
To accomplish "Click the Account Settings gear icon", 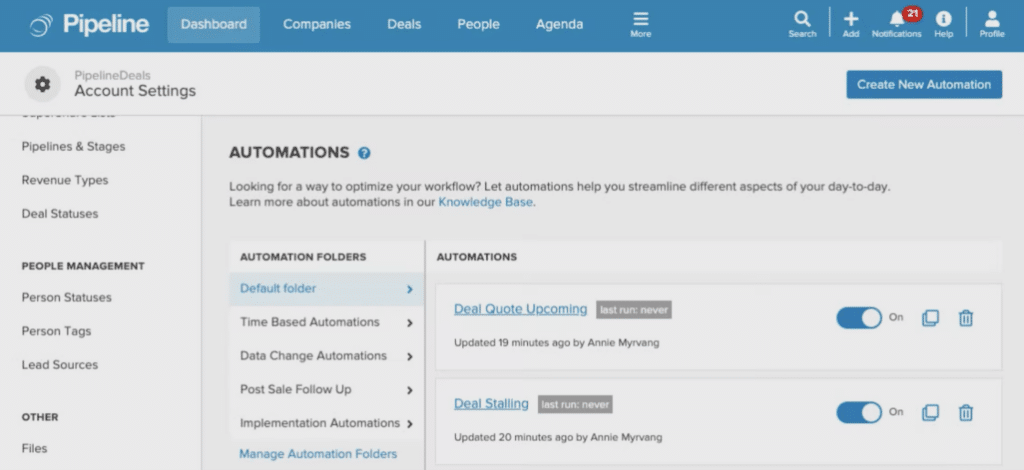I will (42, 84).
